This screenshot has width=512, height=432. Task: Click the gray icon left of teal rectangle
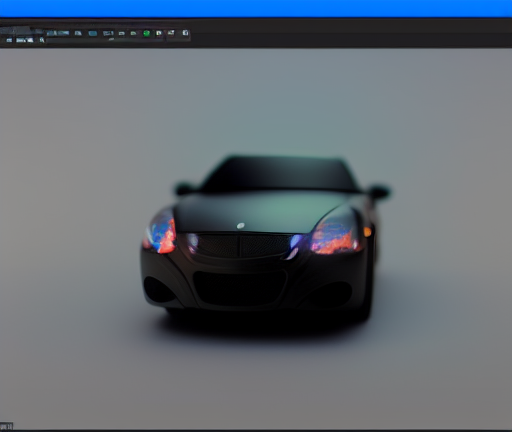coord(78,33)
